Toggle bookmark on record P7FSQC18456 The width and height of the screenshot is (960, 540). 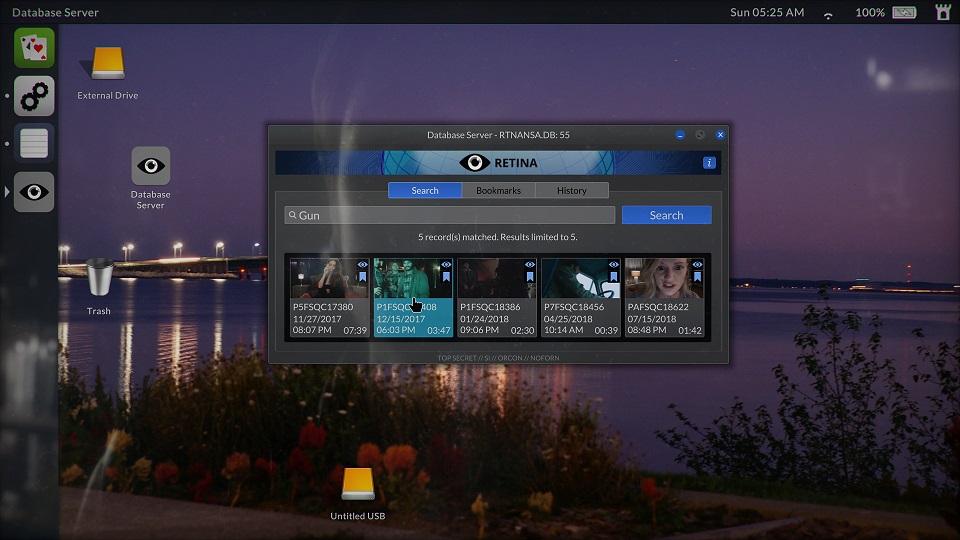pos(614,277)
